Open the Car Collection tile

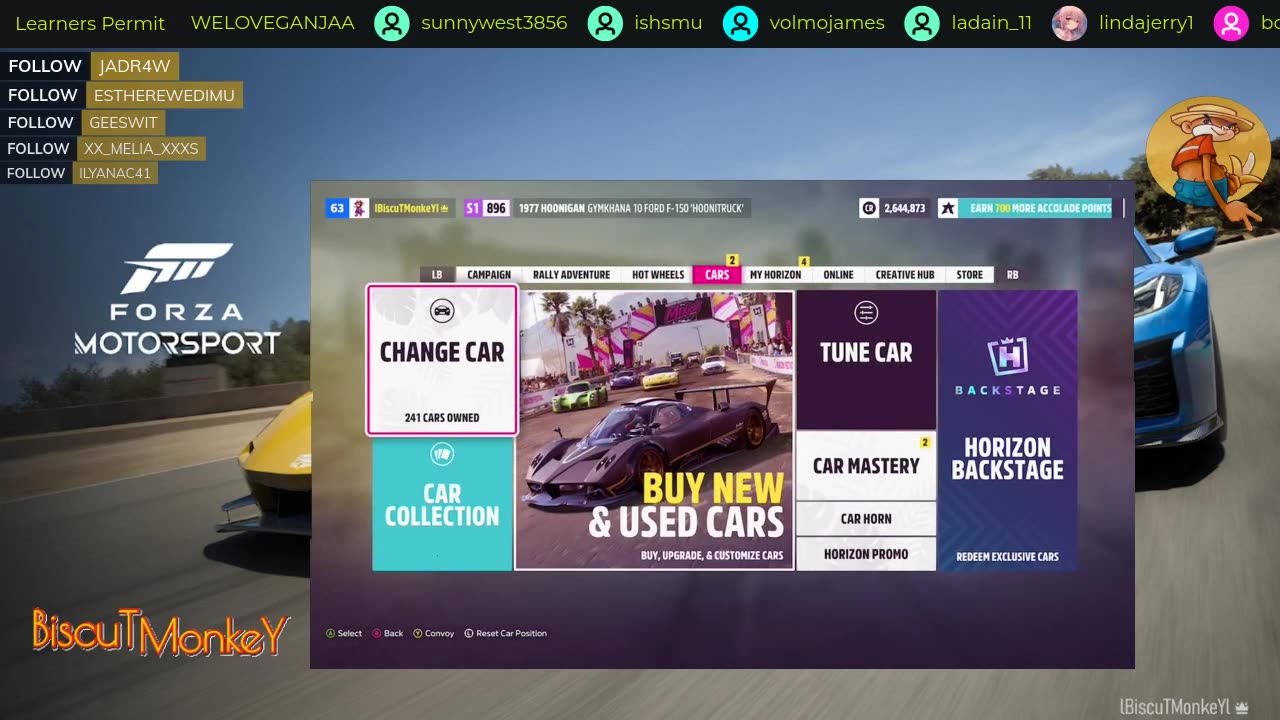442,505
